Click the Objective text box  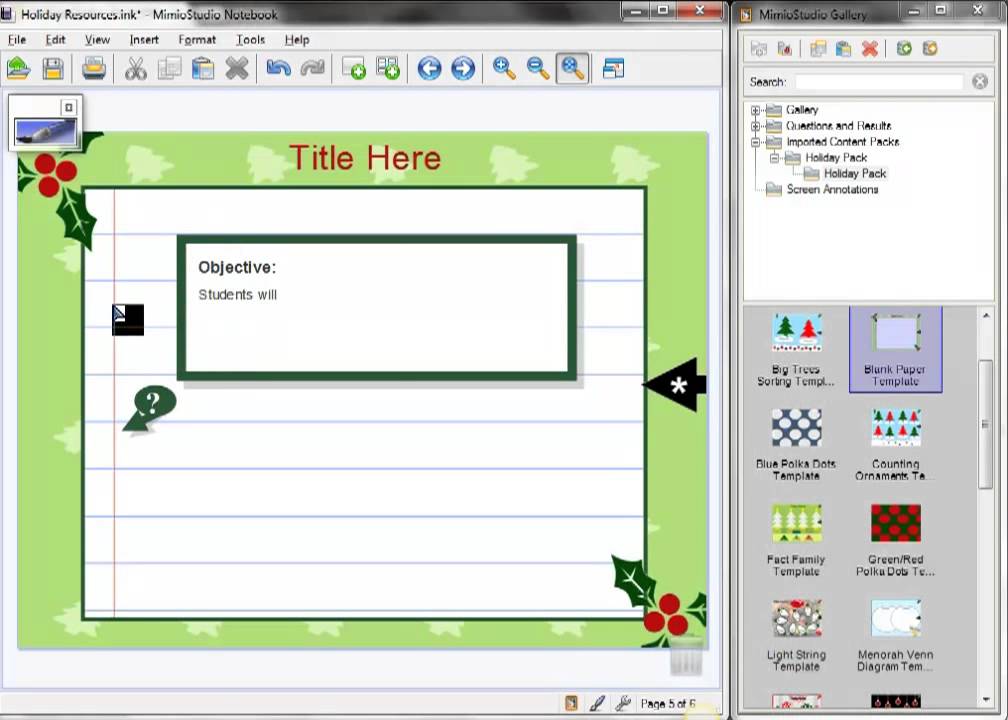pos(377,307)
